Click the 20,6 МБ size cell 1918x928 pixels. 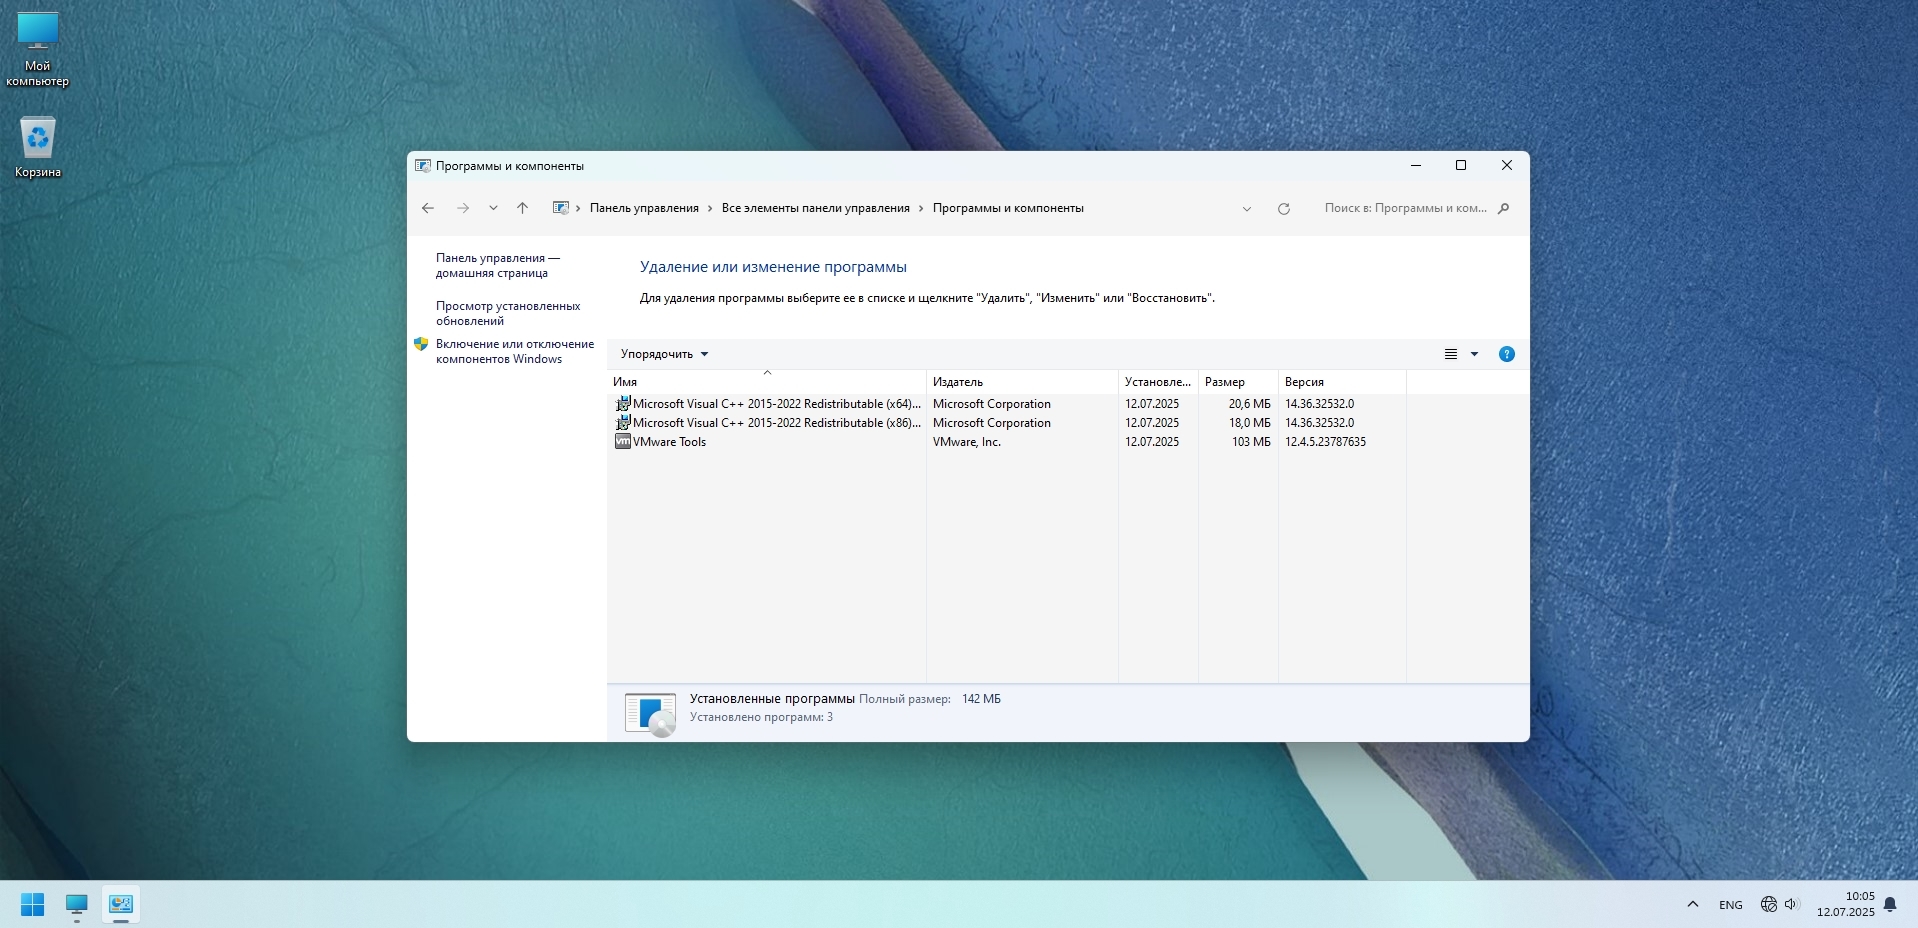1249,404
